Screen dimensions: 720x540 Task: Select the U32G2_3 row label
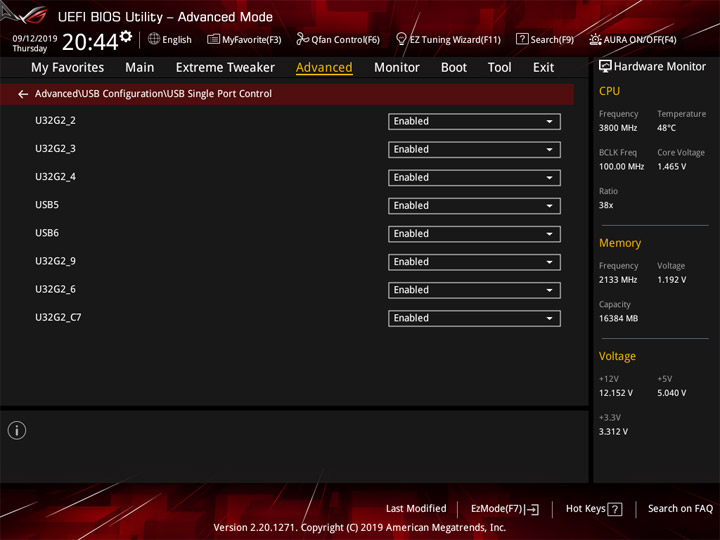click(56, 148)
